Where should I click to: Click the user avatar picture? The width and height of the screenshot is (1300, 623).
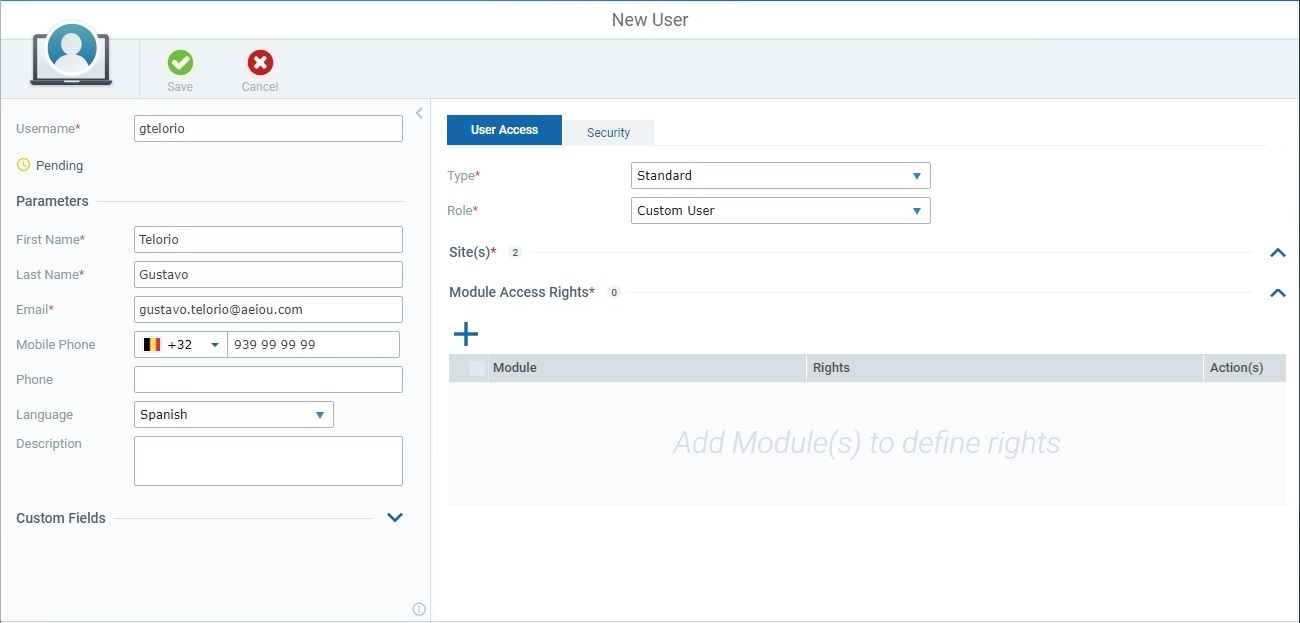click(x=70, y=52)
